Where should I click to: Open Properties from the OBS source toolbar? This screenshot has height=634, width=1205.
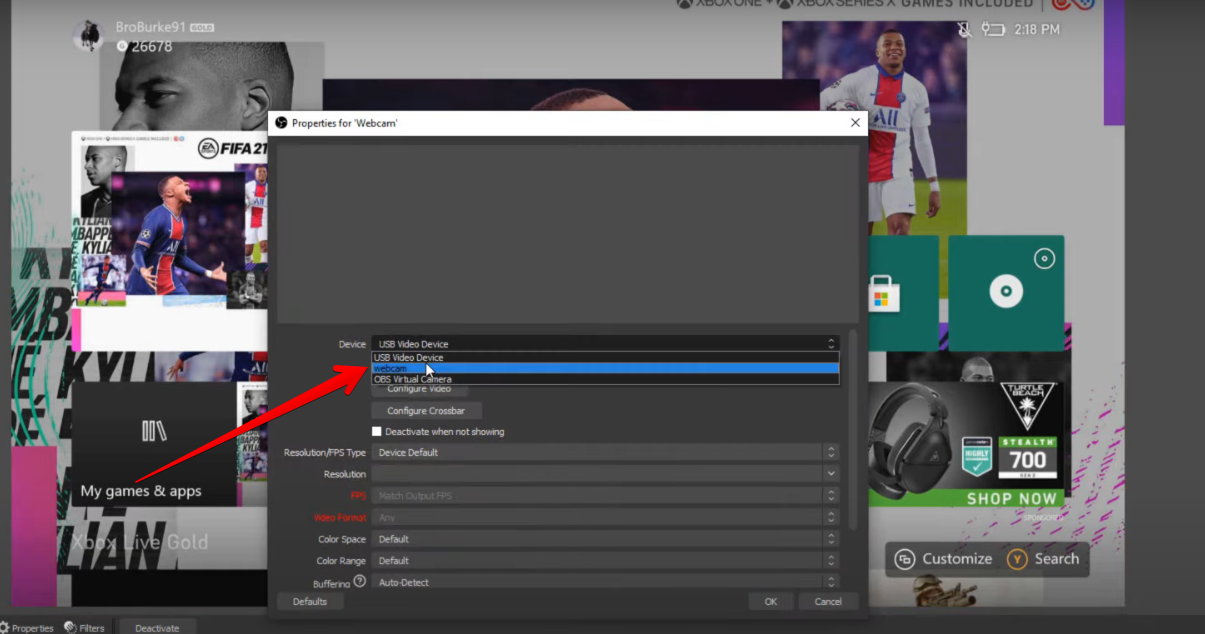click(27, 628)
